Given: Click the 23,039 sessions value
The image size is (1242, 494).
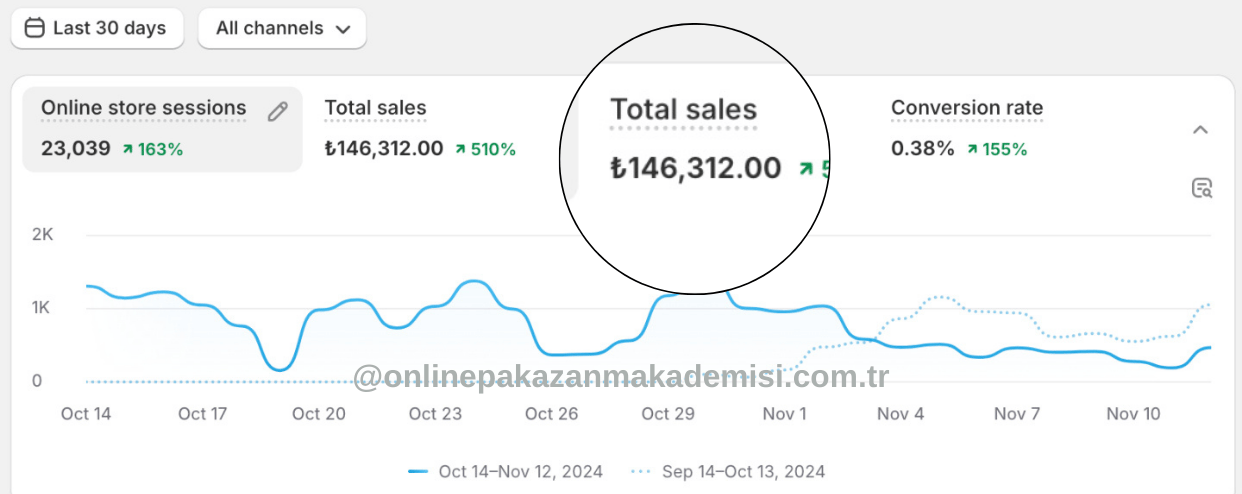Looking at the screenshot, I should pyautogui.click(x=75, y=149).
